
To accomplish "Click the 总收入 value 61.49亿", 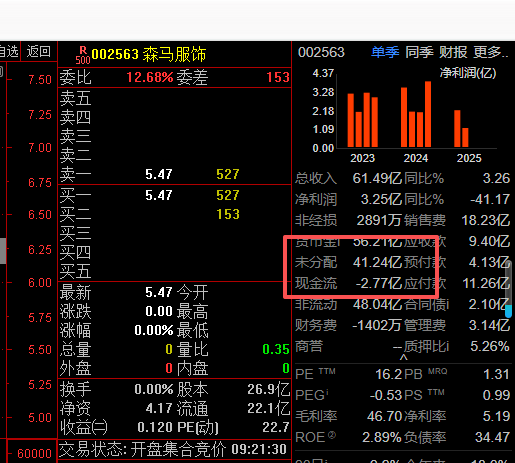I will coord(377,178).
